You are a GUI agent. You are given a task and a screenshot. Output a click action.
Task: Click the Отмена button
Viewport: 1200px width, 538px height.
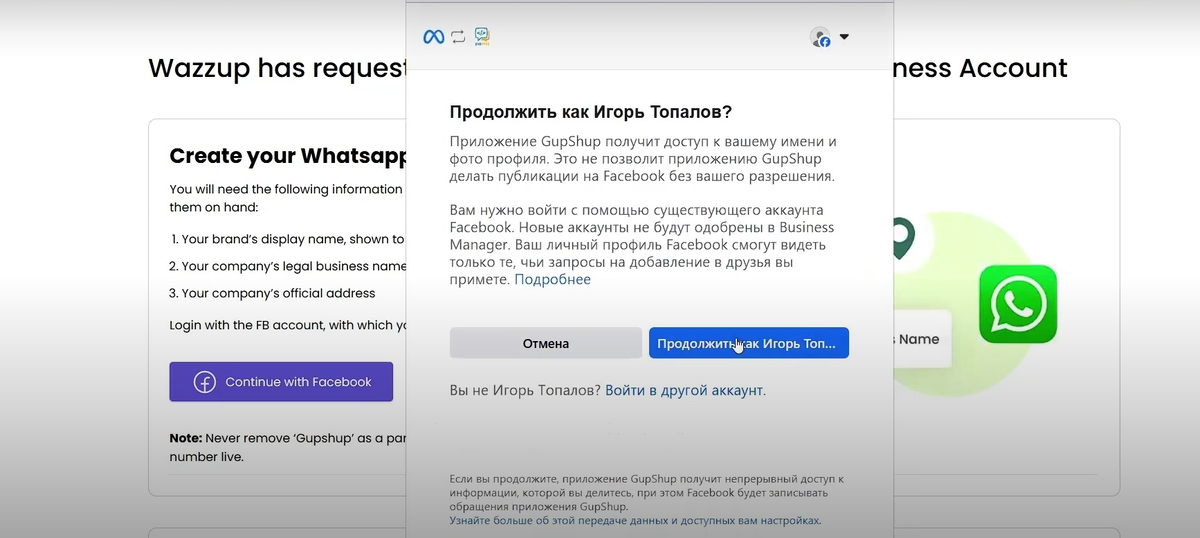546,343
